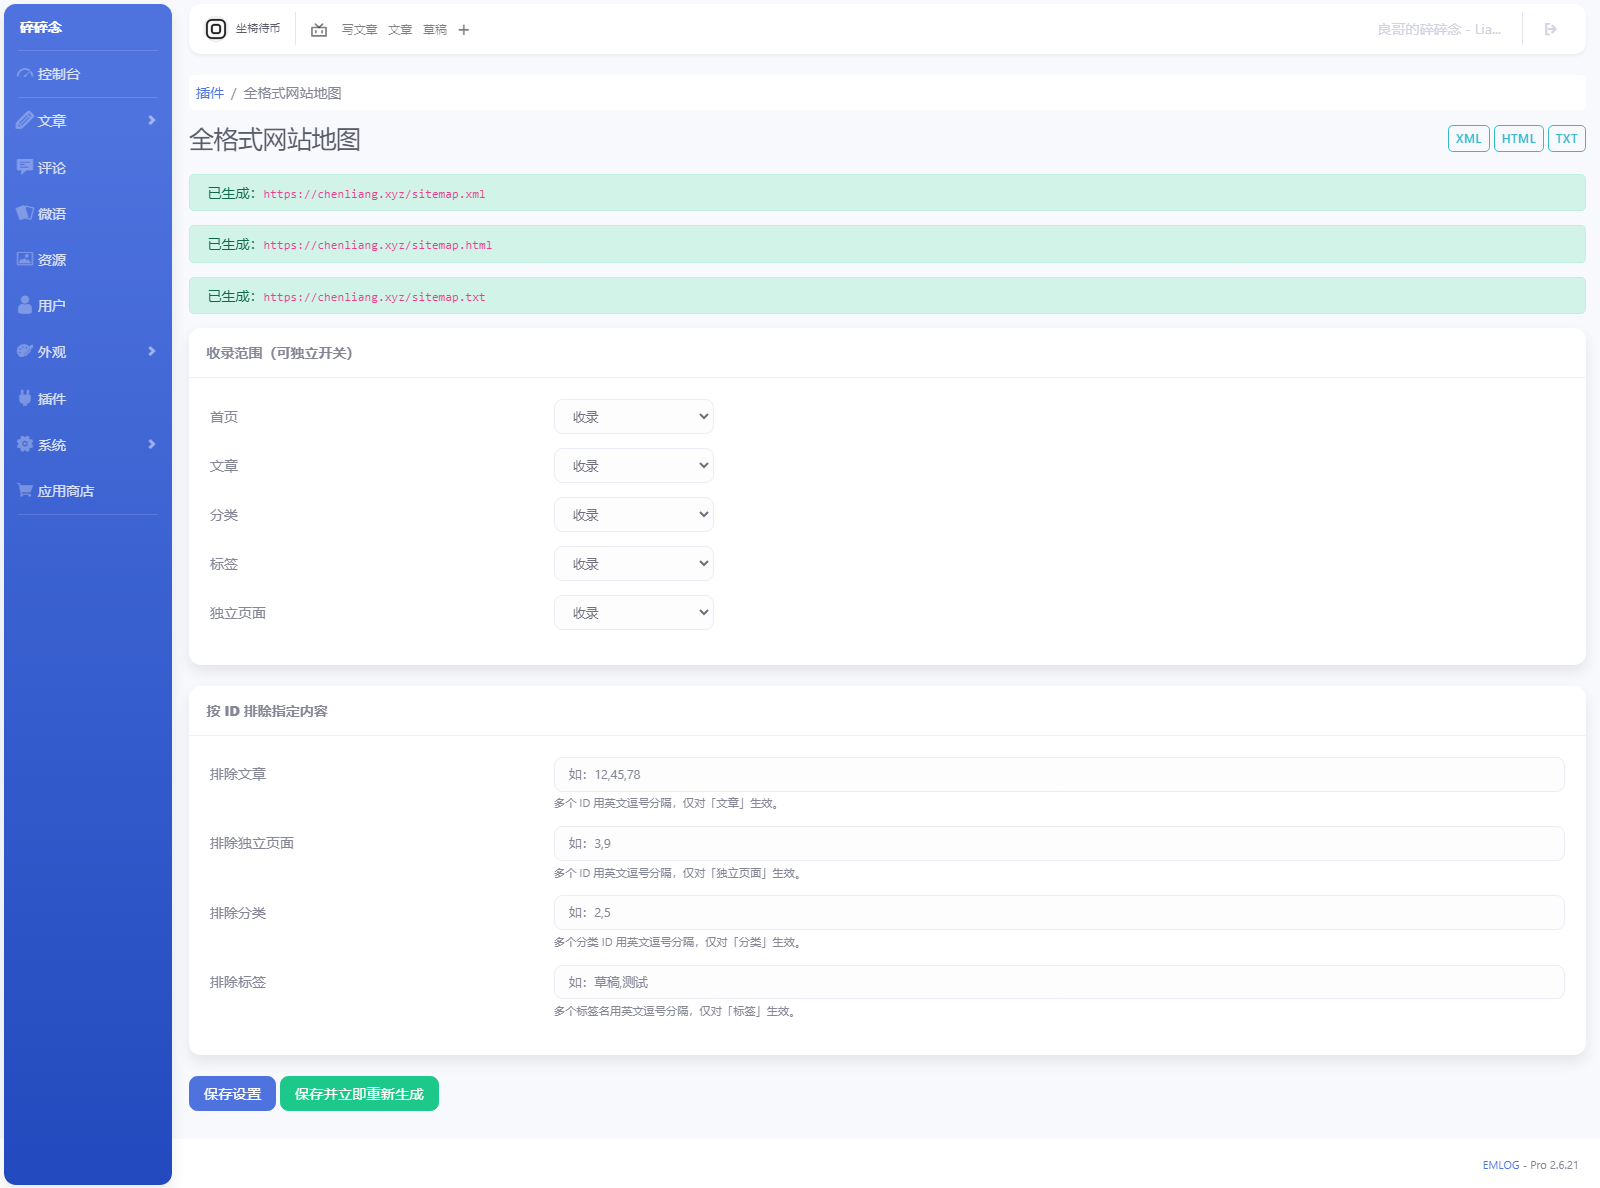1600x1188 pixels.
Task: Open the 标签 inclusion dropdown
Action: [x=634, y=564]
